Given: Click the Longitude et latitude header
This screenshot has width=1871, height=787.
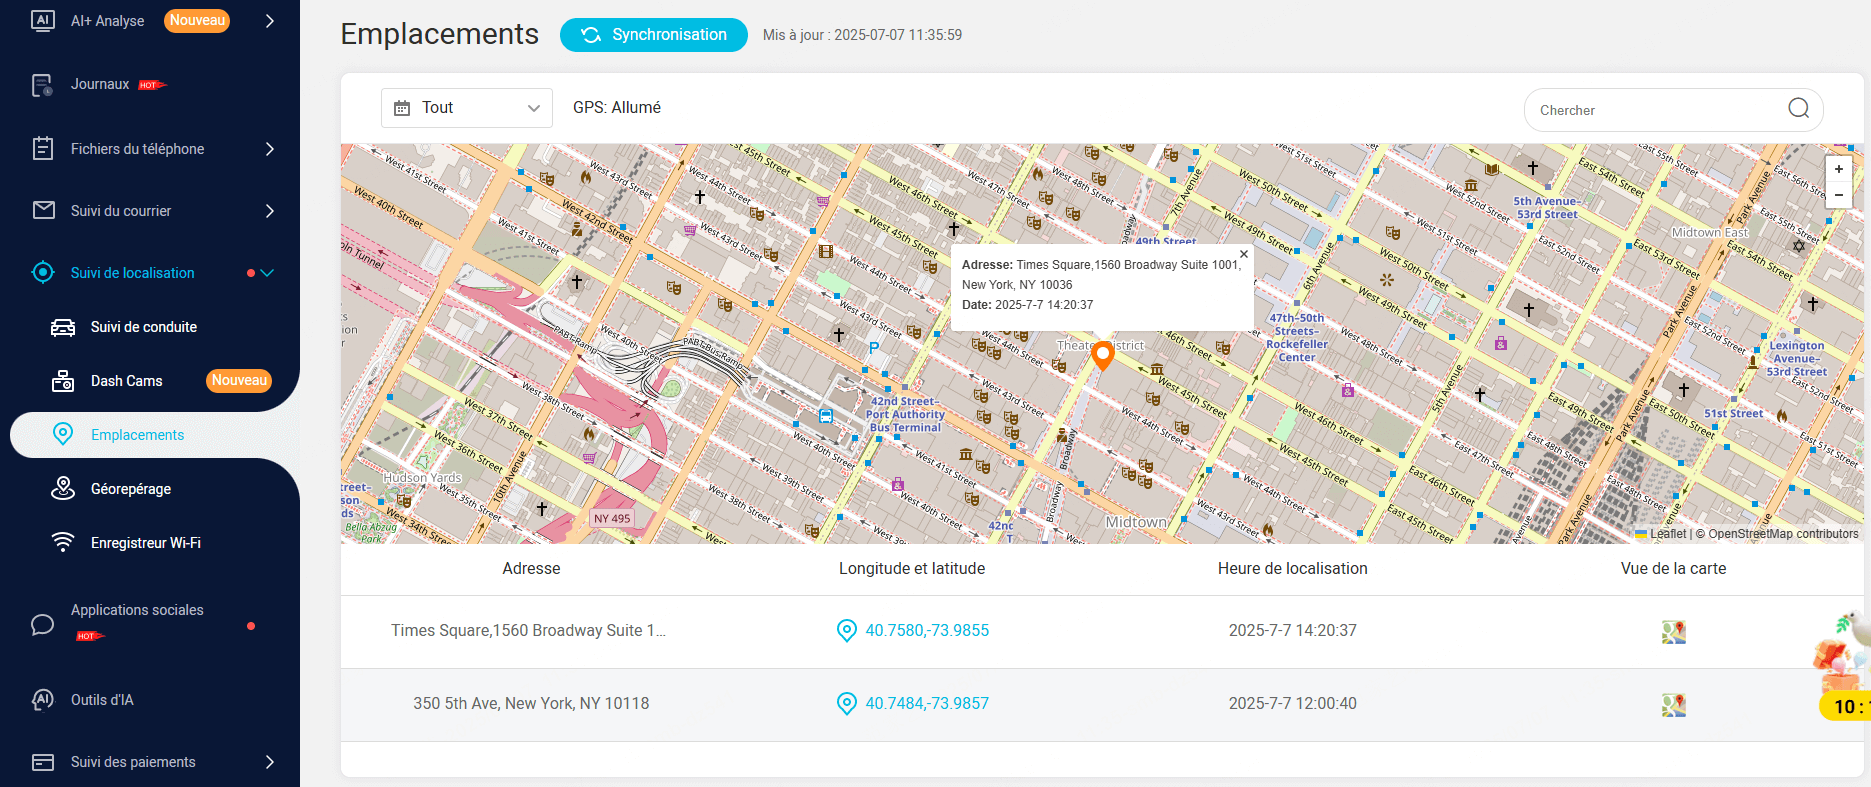Looking at the screenshot, I should click(x=912, y=569).
